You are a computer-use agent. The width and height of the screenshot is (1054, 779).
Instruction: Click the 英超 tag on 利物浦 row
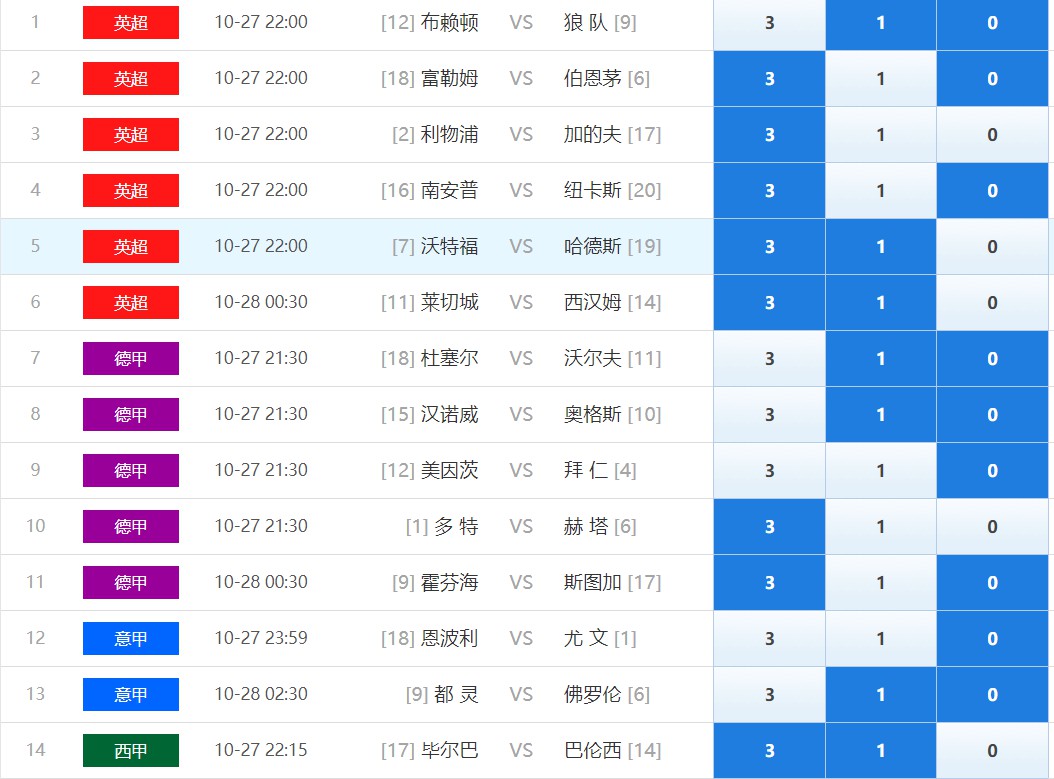point(131,134)
